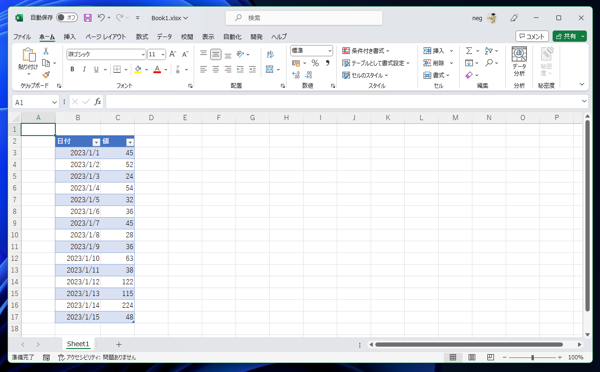
Task: Click the zoom slider handle
Action: coord(532,357)
